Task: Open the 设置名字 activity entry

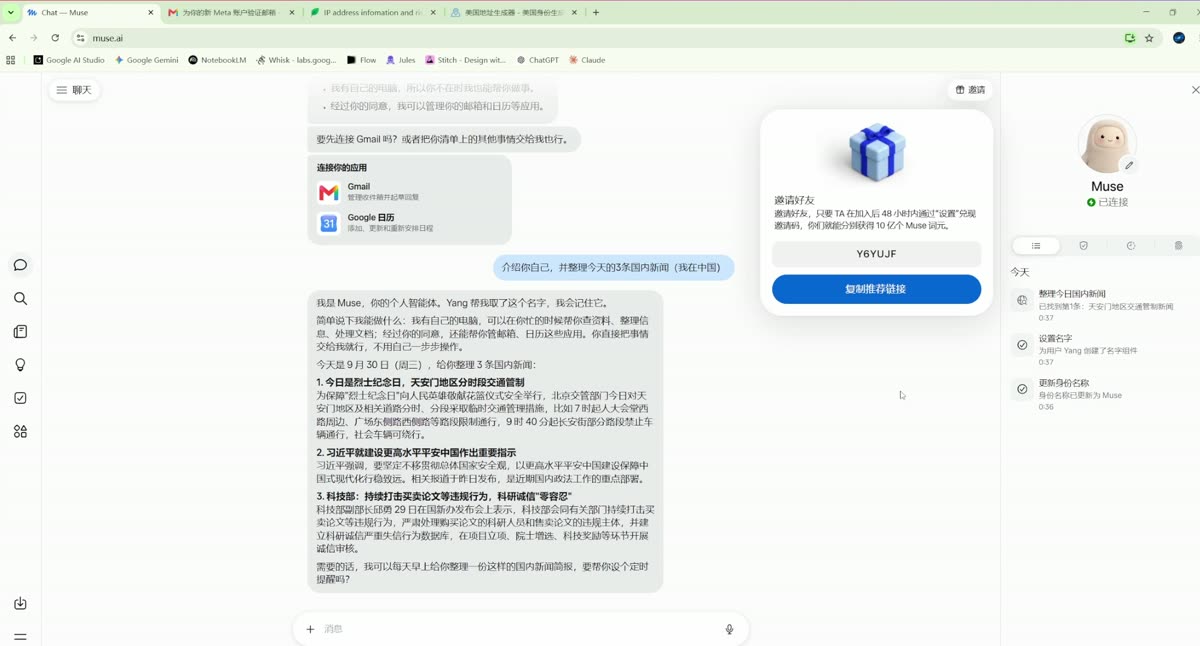Action: [x=1104, y=350]
